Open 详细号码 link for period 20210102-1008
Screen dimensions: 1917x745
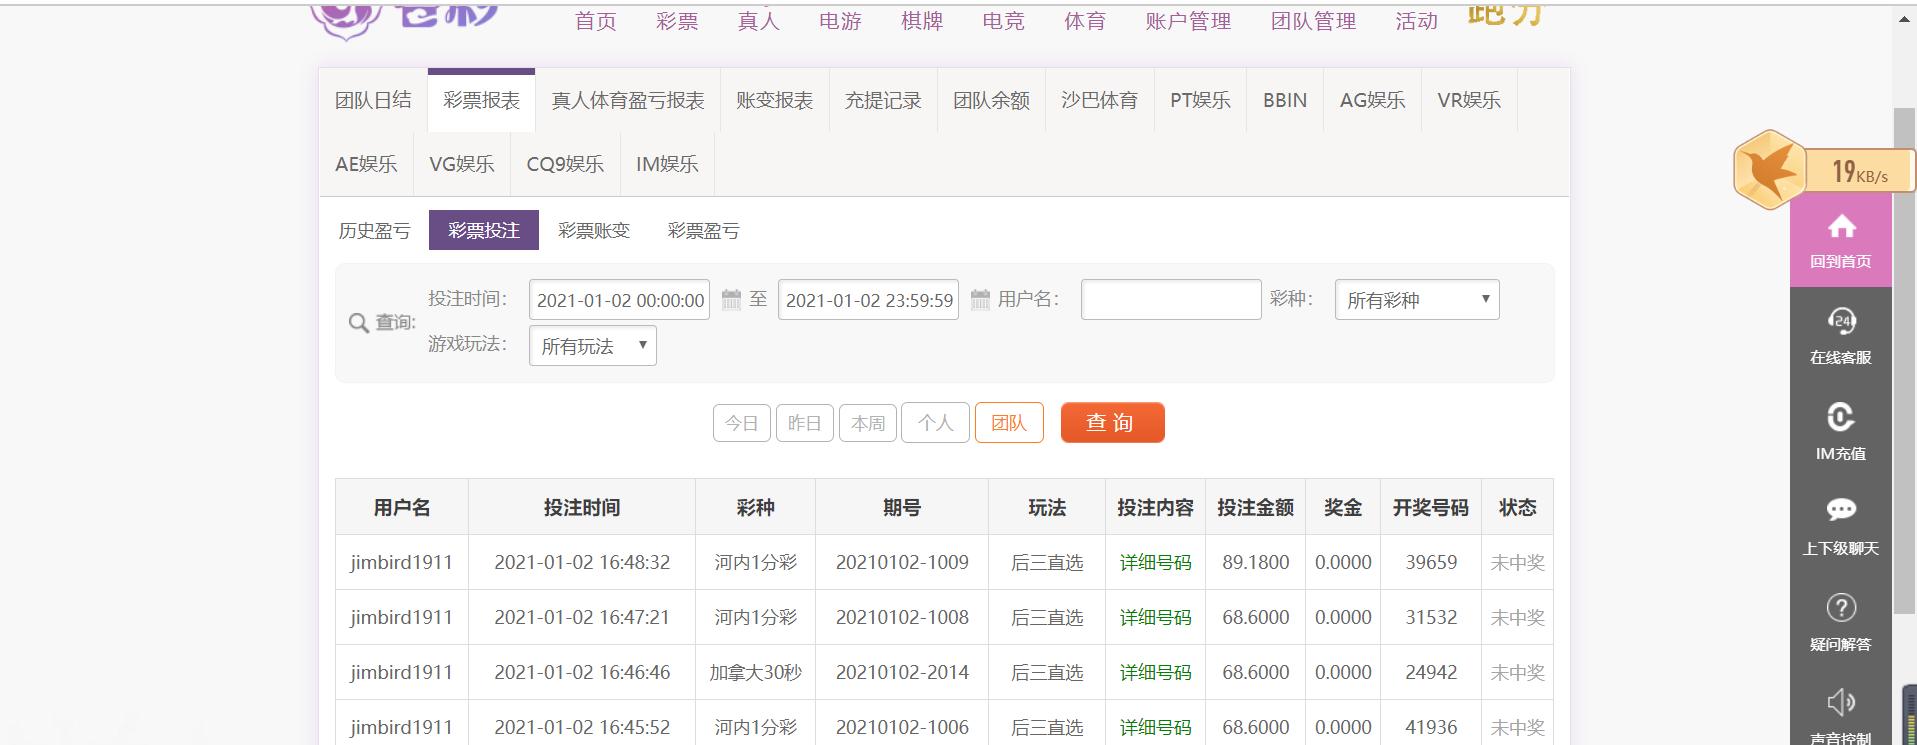click(1155, 617)
